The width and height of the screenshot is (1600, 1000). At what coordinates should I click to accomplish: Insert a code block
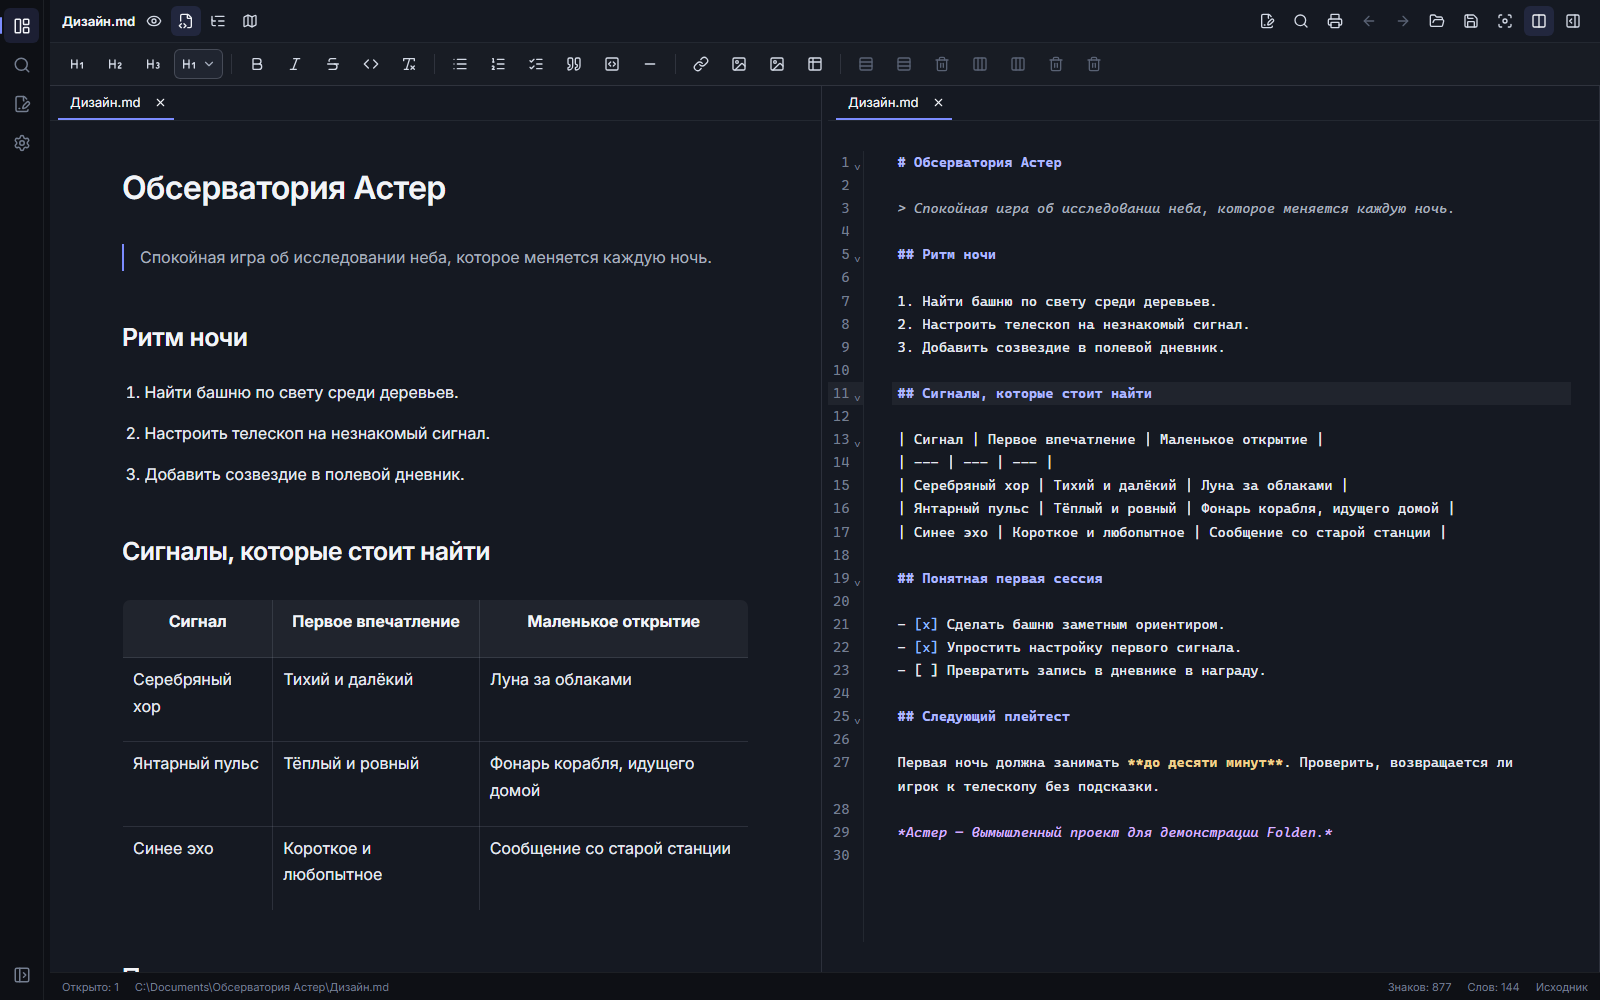pyautogui.click(x=612, y=64)
